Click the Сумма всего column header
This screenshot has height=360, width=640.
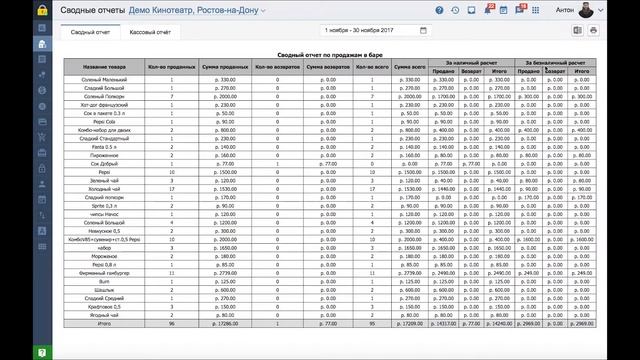[410, 67]
